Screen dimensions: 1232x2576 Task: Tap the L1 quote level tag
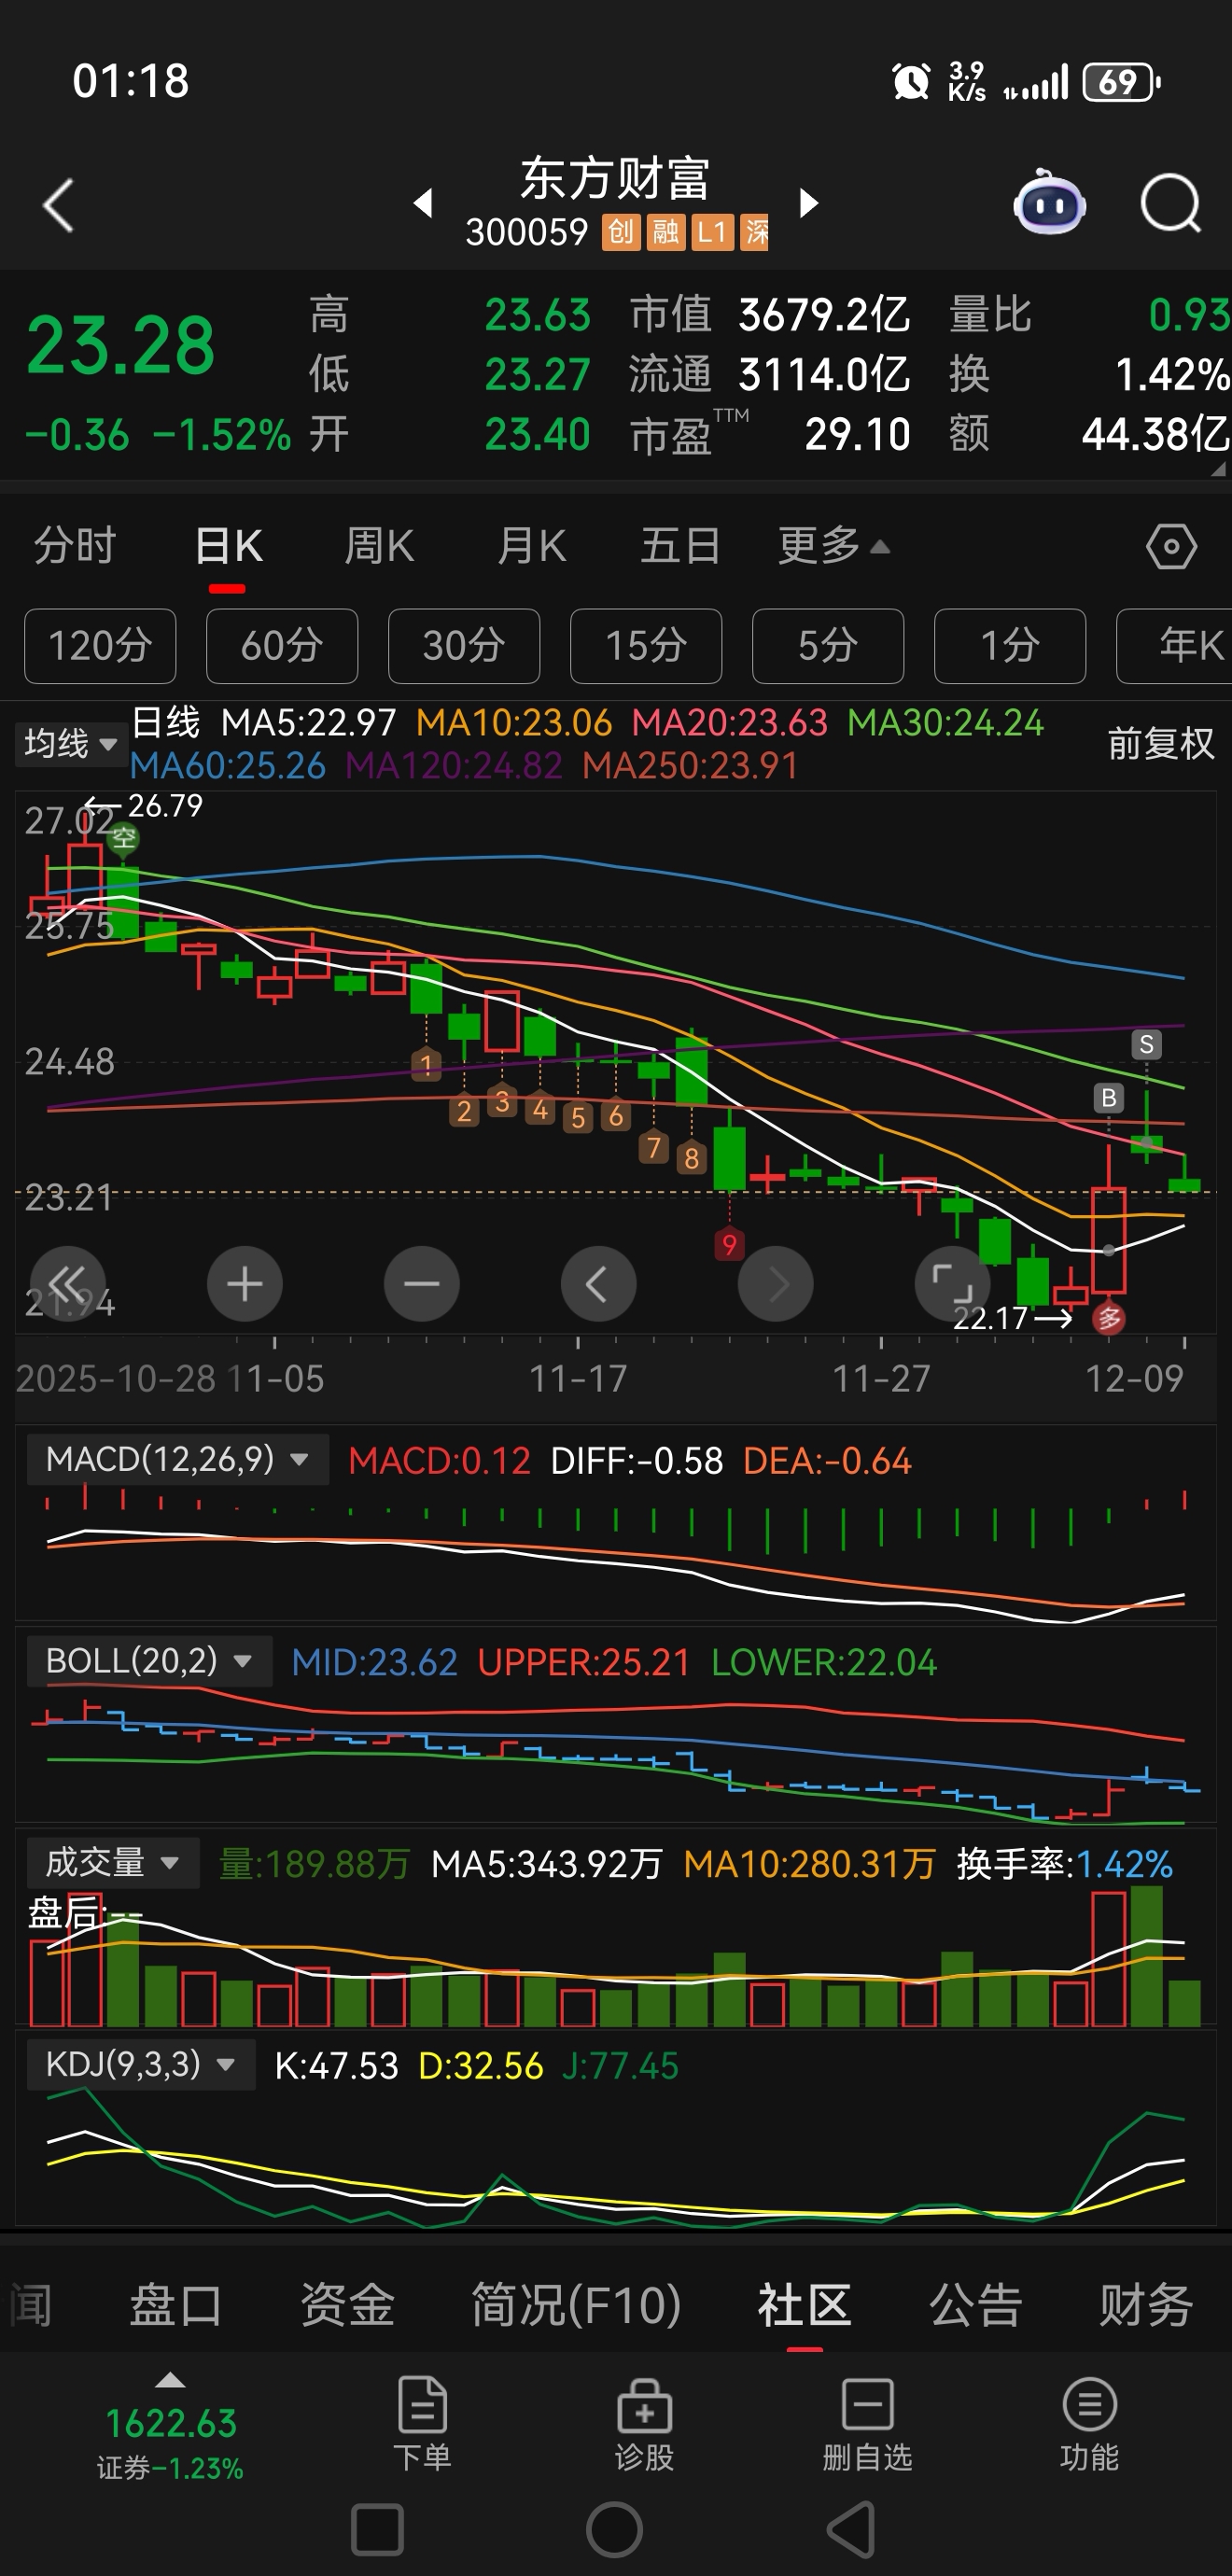[x=712, y=233]
